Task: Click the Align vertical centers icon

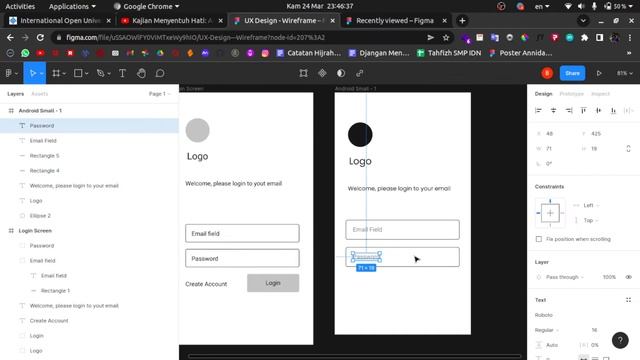Action: pos(598,111)
